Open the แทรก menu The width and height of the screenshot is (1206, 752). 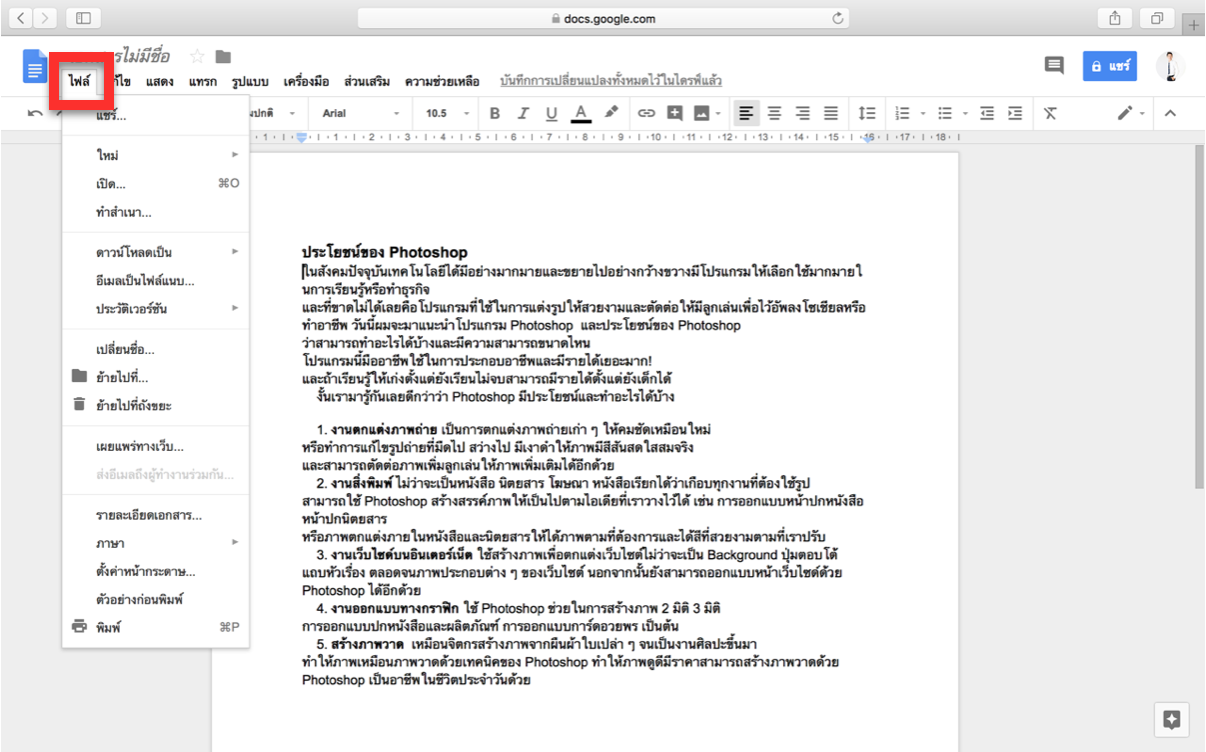pos(202,81)
